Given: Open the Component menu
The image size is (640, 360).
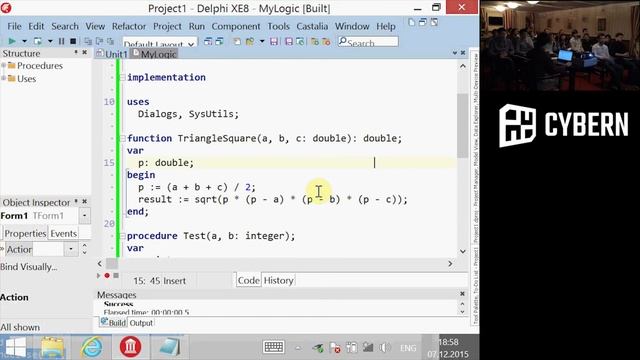Looking at the screenshot, I should pos(236,26).
